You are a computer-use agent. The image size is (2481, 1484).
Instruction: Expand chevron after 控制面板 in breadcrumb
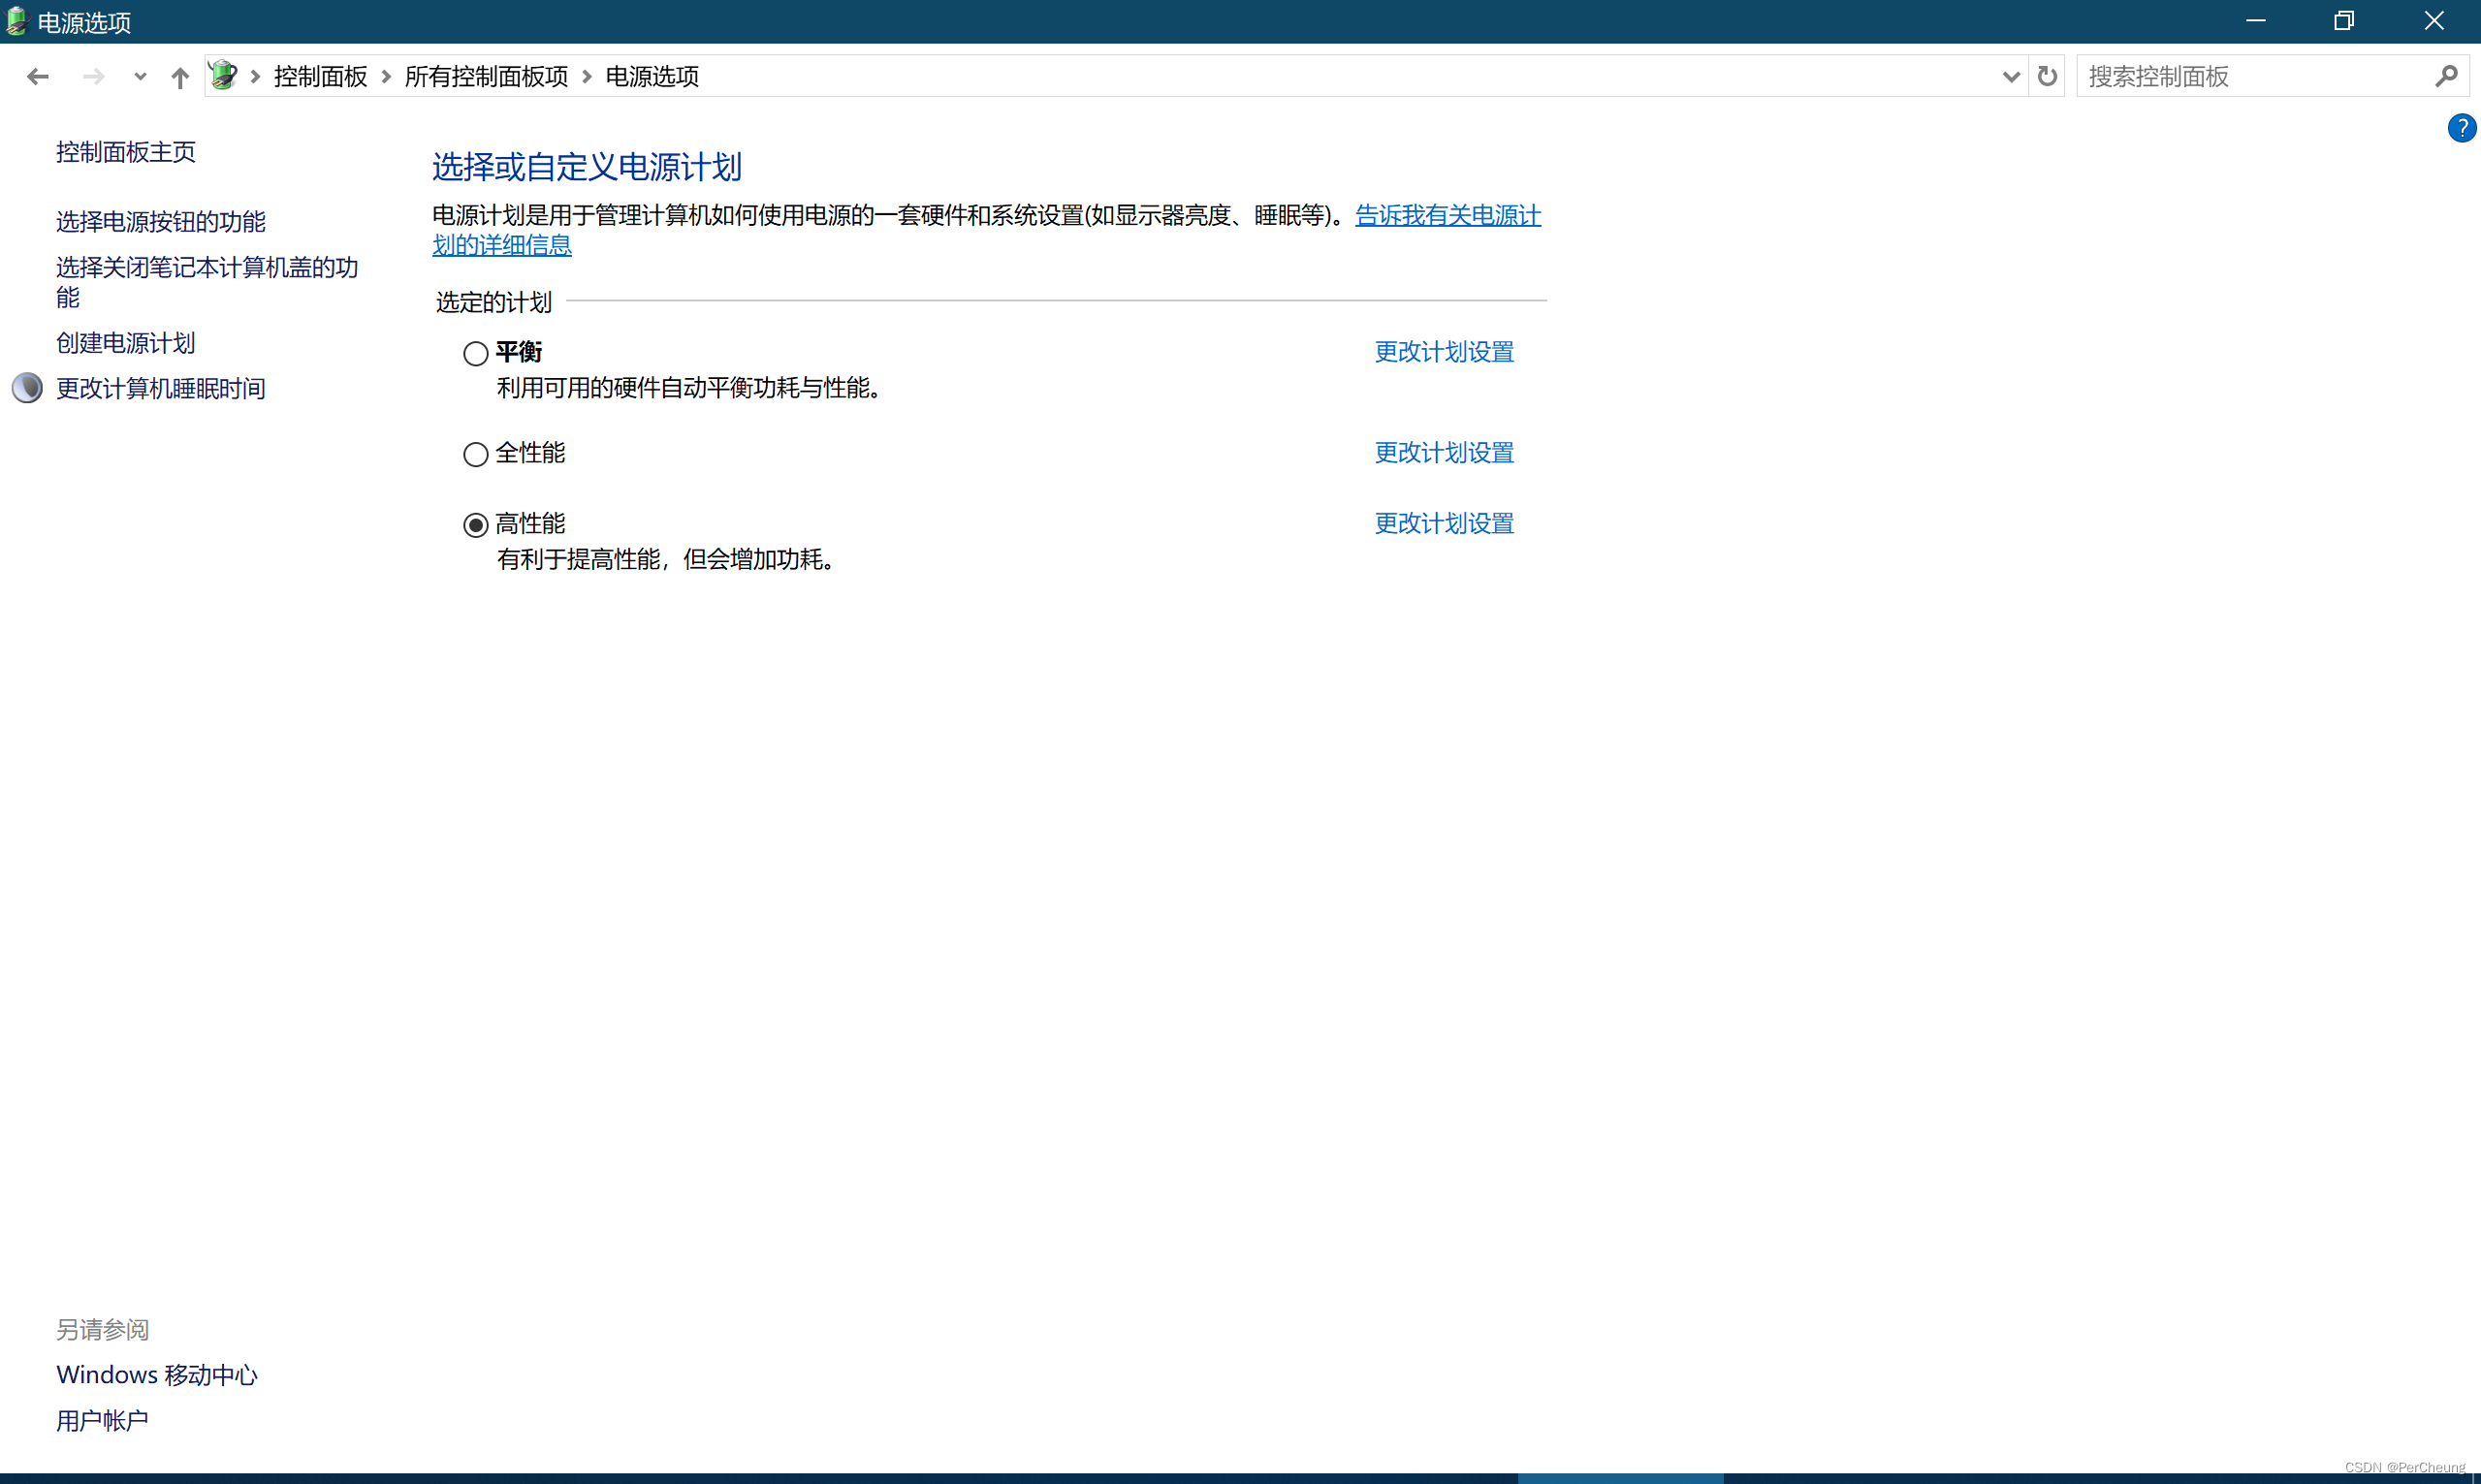coord(386,77)
